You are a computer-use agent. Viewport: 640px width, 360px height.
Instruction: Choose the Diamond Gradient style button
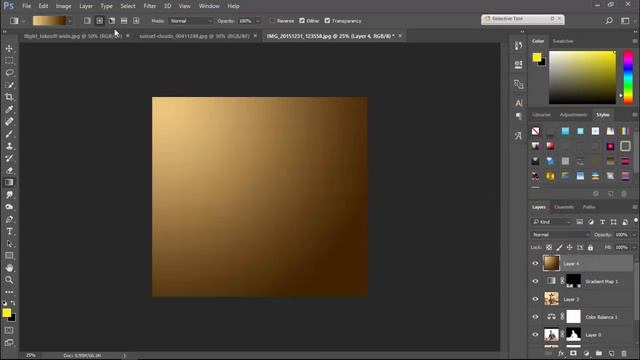pos(136,21)
